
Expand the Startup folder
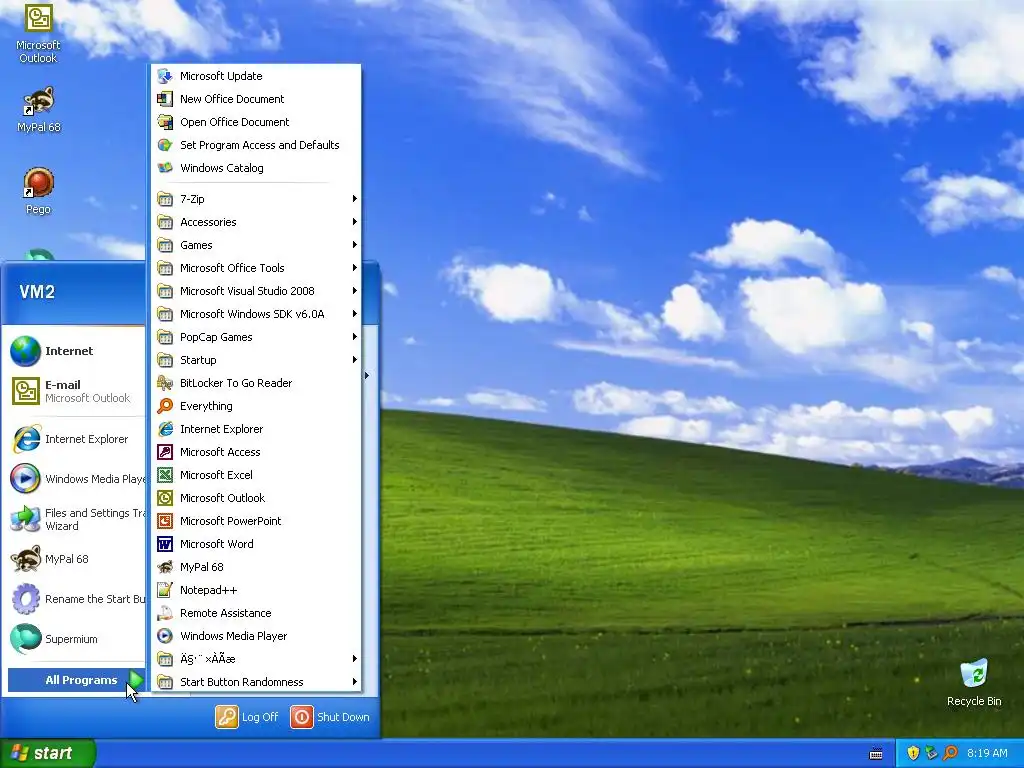point(256,360)
